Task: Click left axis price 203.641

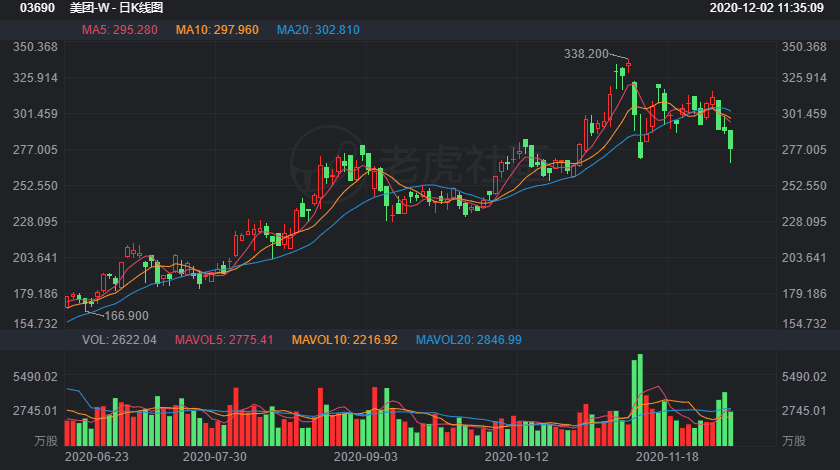Action: (35, 258)
